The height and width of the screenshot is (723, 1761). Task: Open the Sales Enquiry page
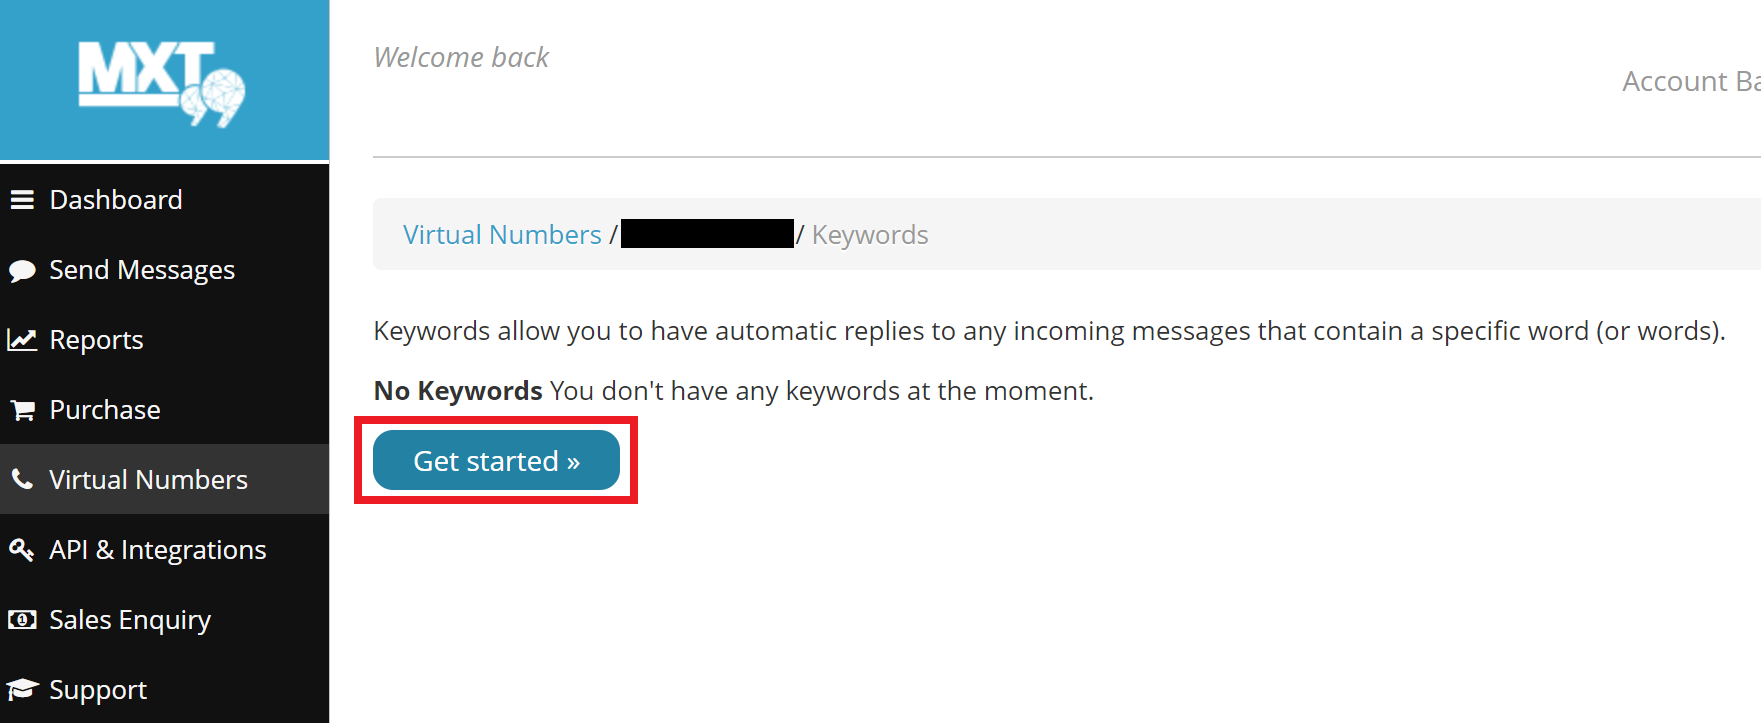(x=130, y=619)
